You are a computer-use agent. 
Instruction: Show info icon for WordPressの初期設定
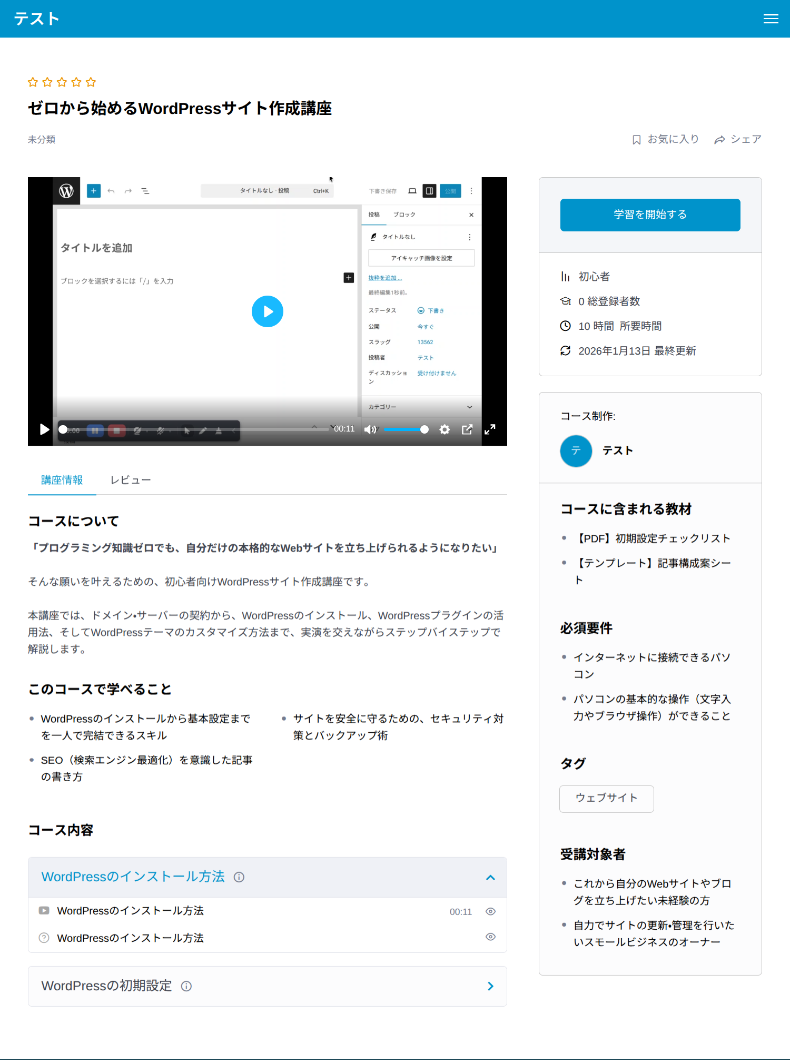[187, 986]
